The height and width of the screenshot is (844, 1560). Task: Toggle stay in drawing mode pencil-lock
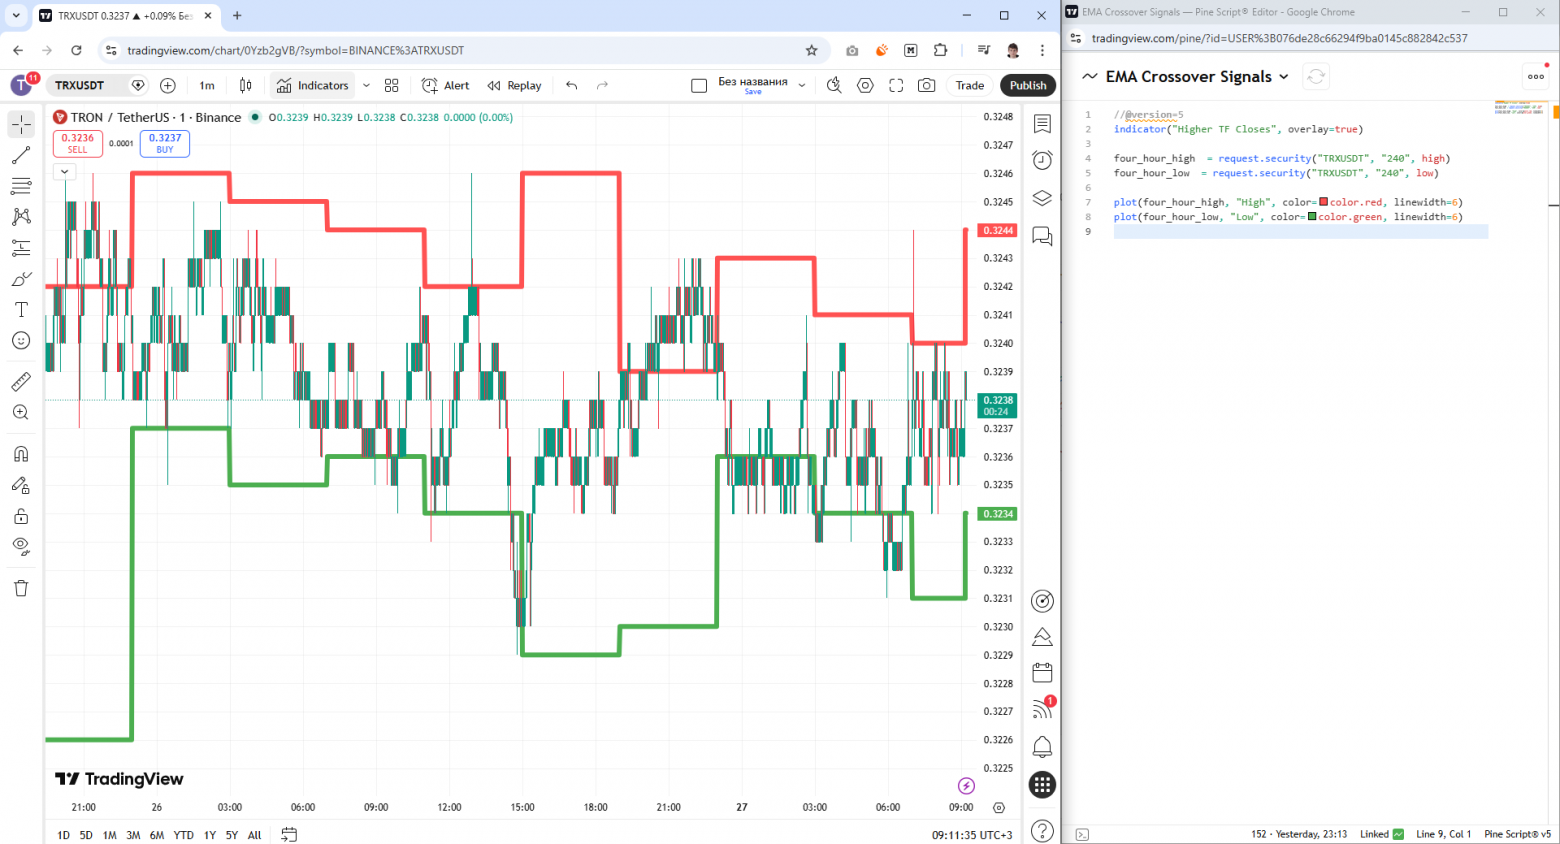pos(21,485)
